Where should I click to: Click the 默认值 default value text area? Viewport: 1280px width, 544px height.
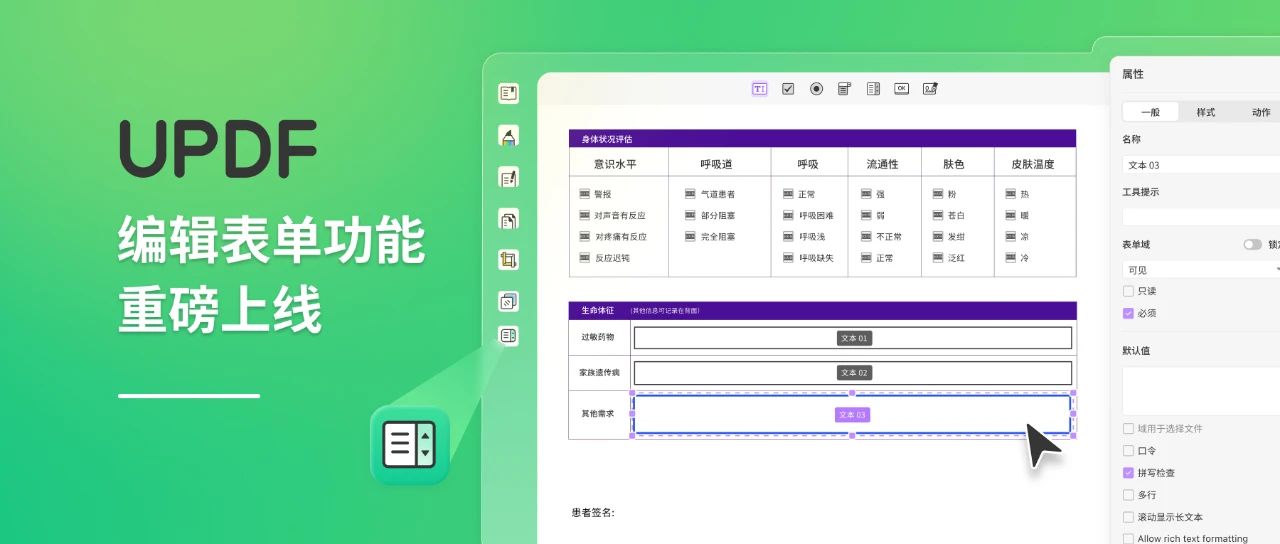click(1201, 391)
